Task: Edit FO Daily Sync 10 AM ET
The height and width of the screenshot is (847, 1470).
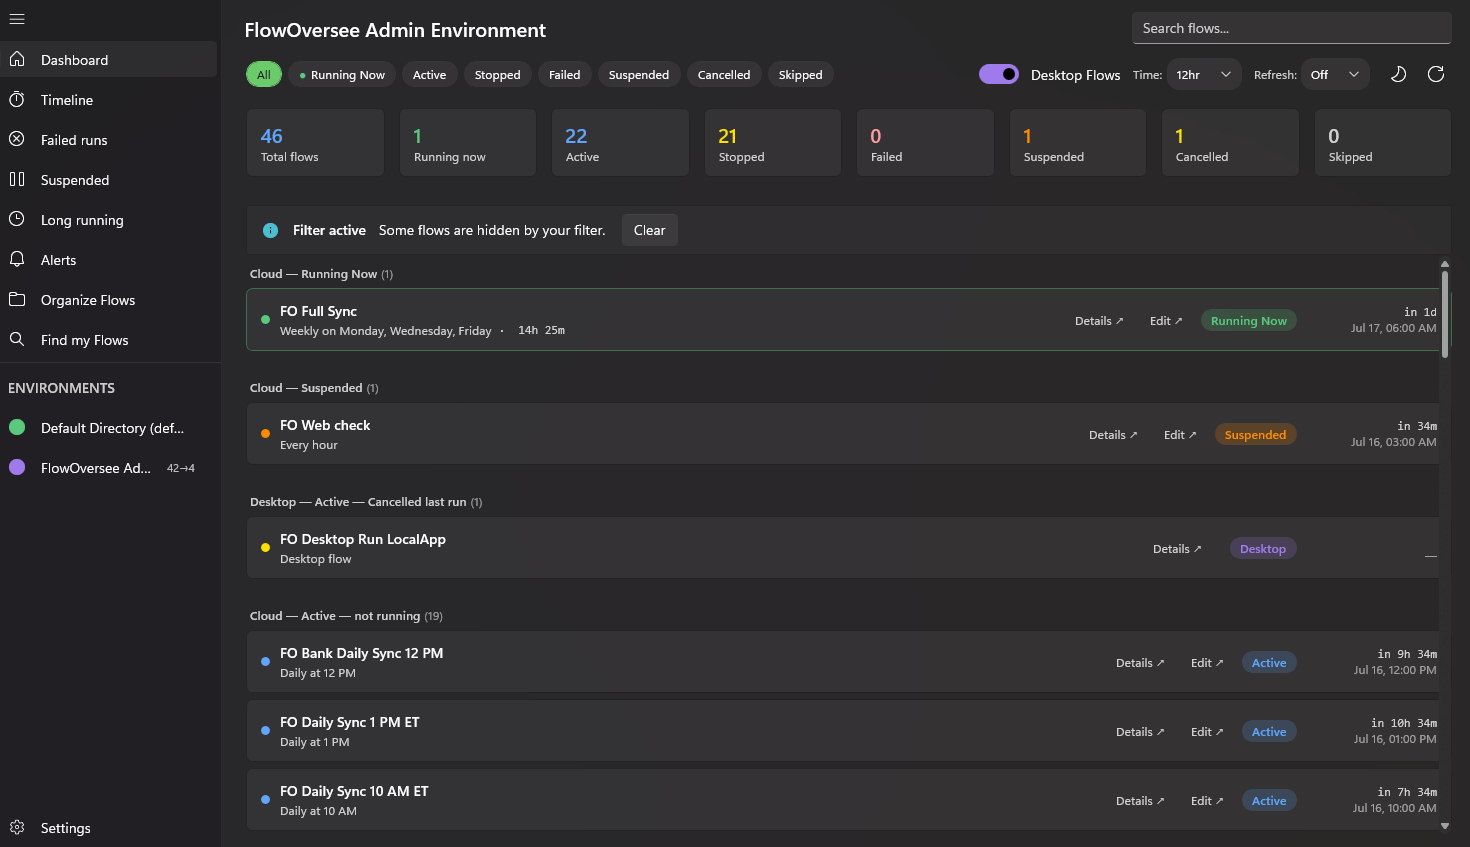Action: click(x=1207, y=801)
